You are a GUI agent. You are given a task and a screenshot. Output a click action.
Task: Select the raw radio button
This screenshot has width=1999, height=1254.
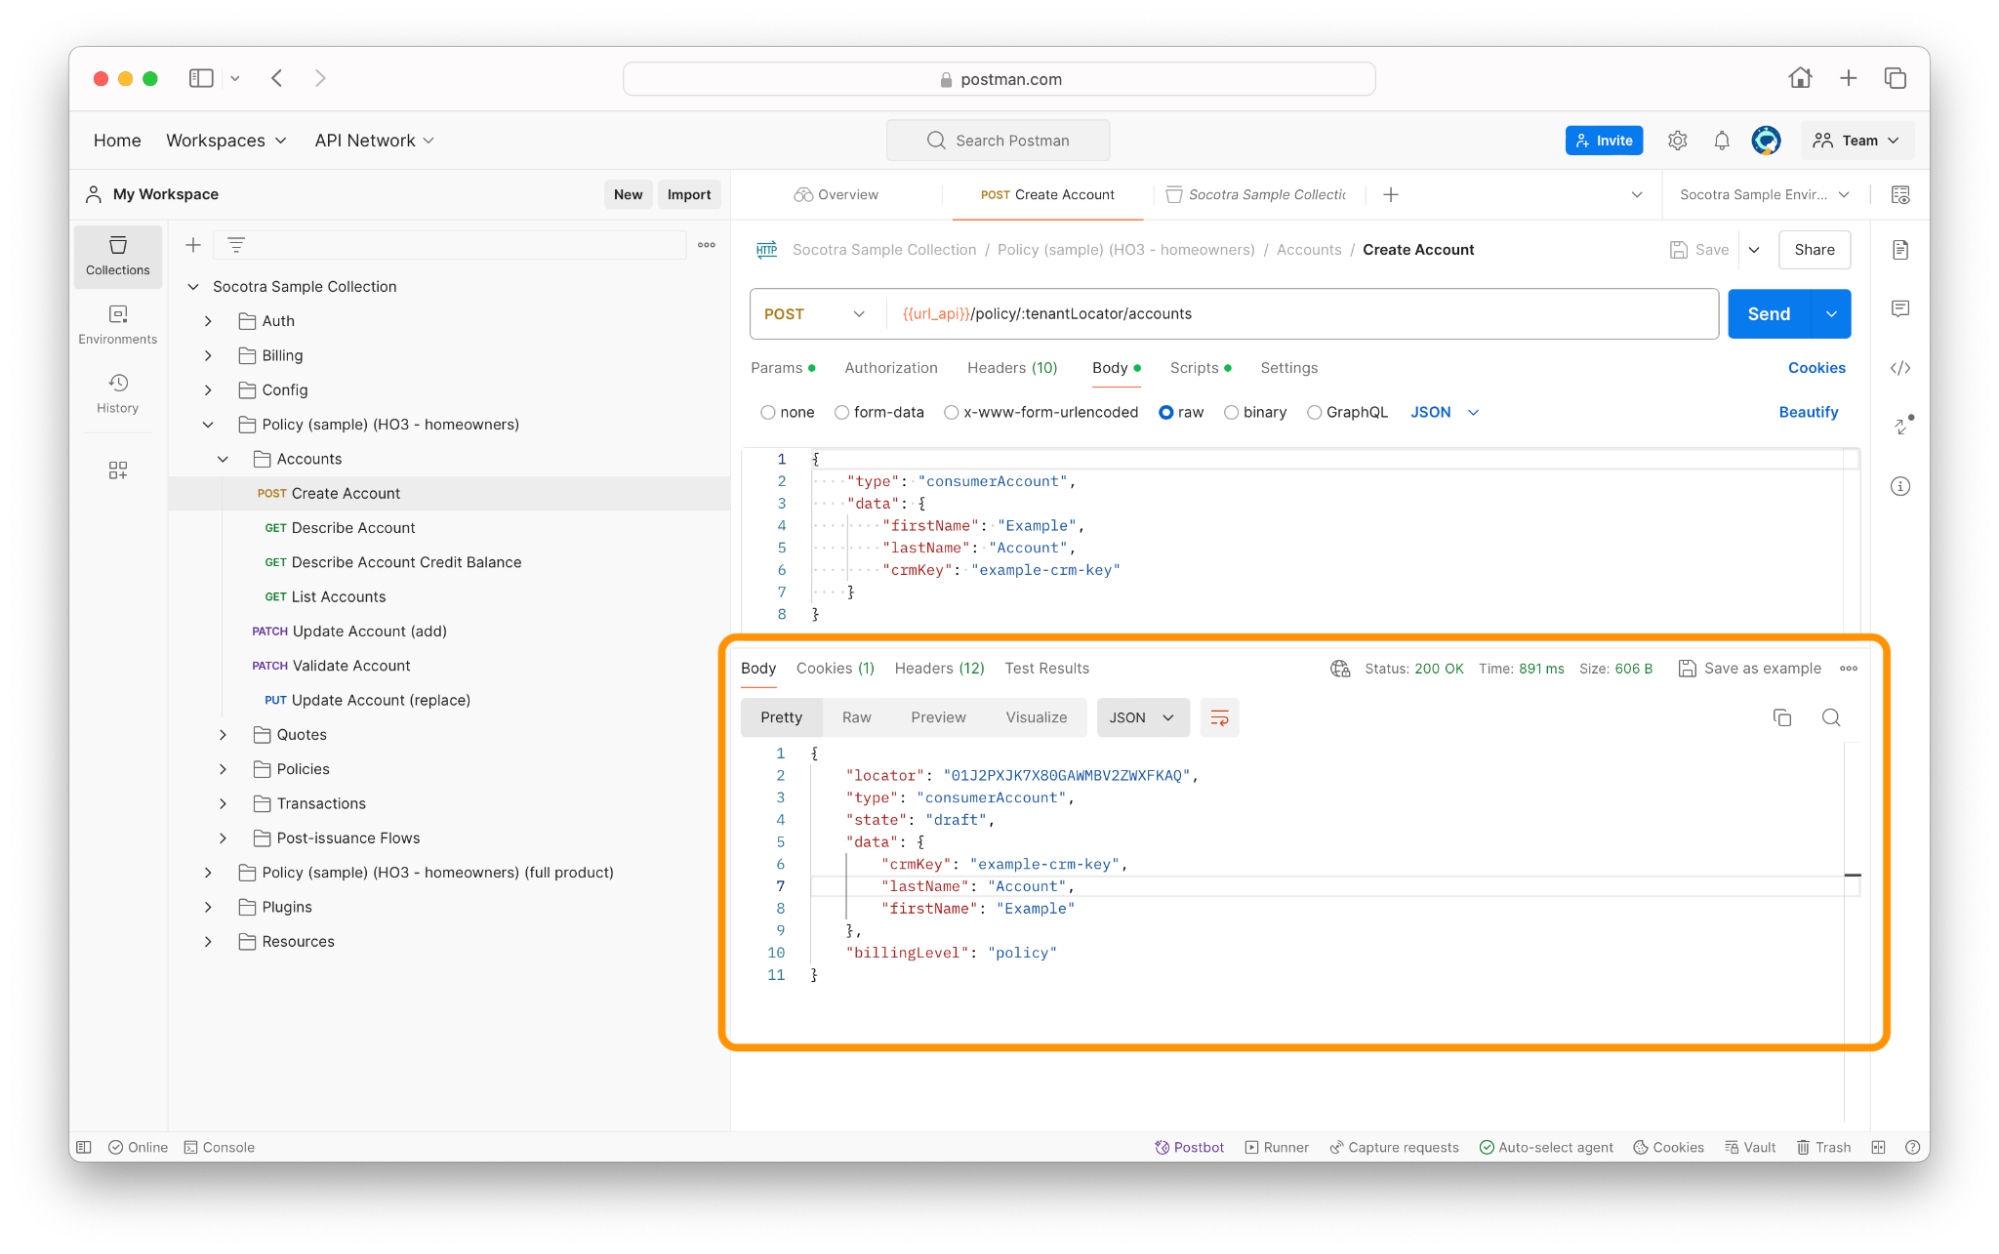pyautogui.click(x=1166, y=412)
